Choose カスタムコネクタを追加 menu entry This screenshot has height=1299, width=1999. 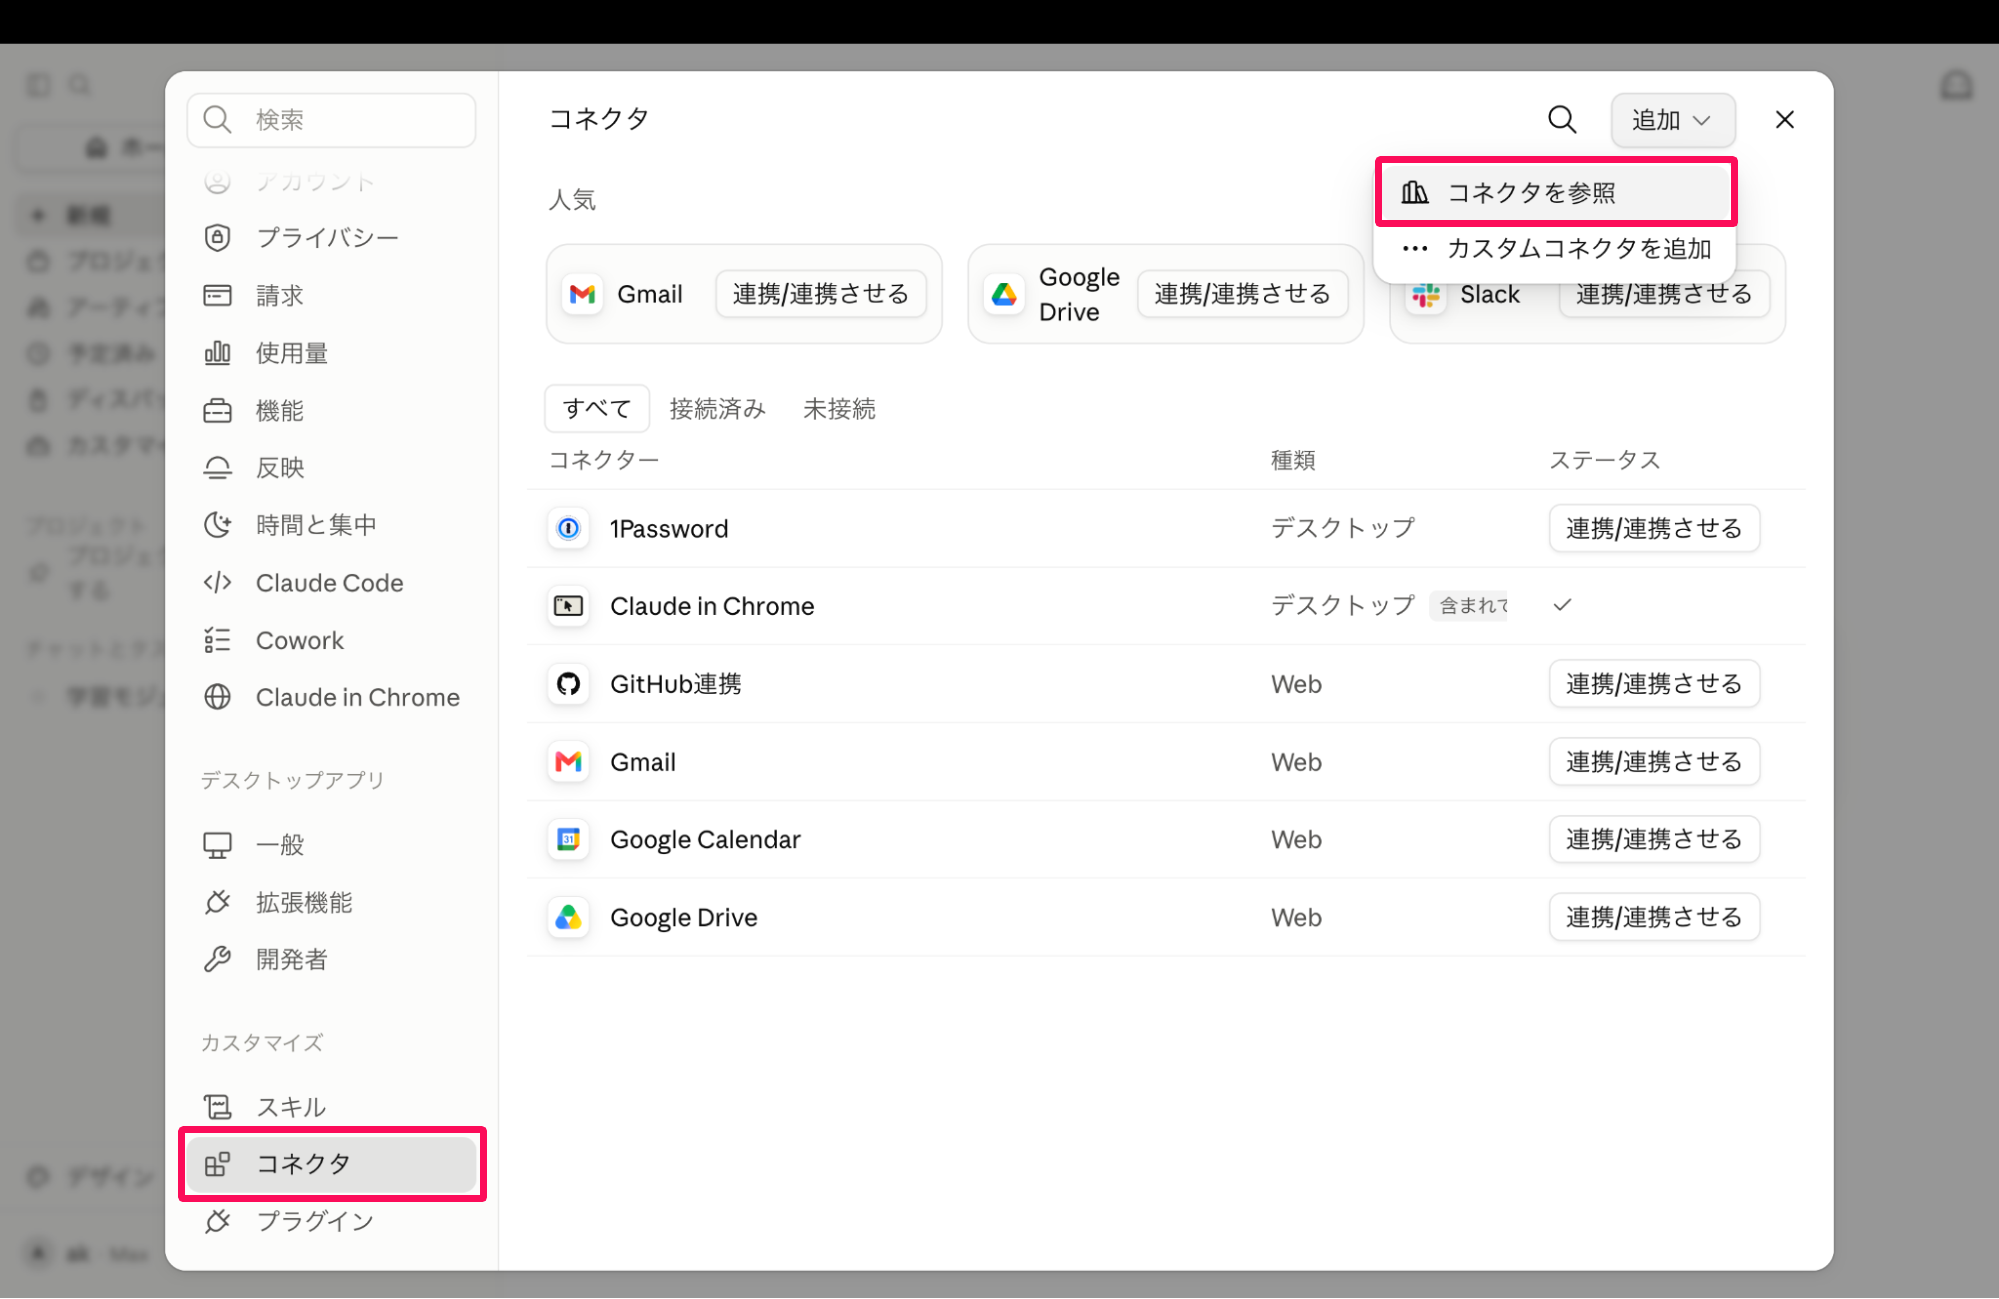pyautogui.click(x=1555, y=249)
